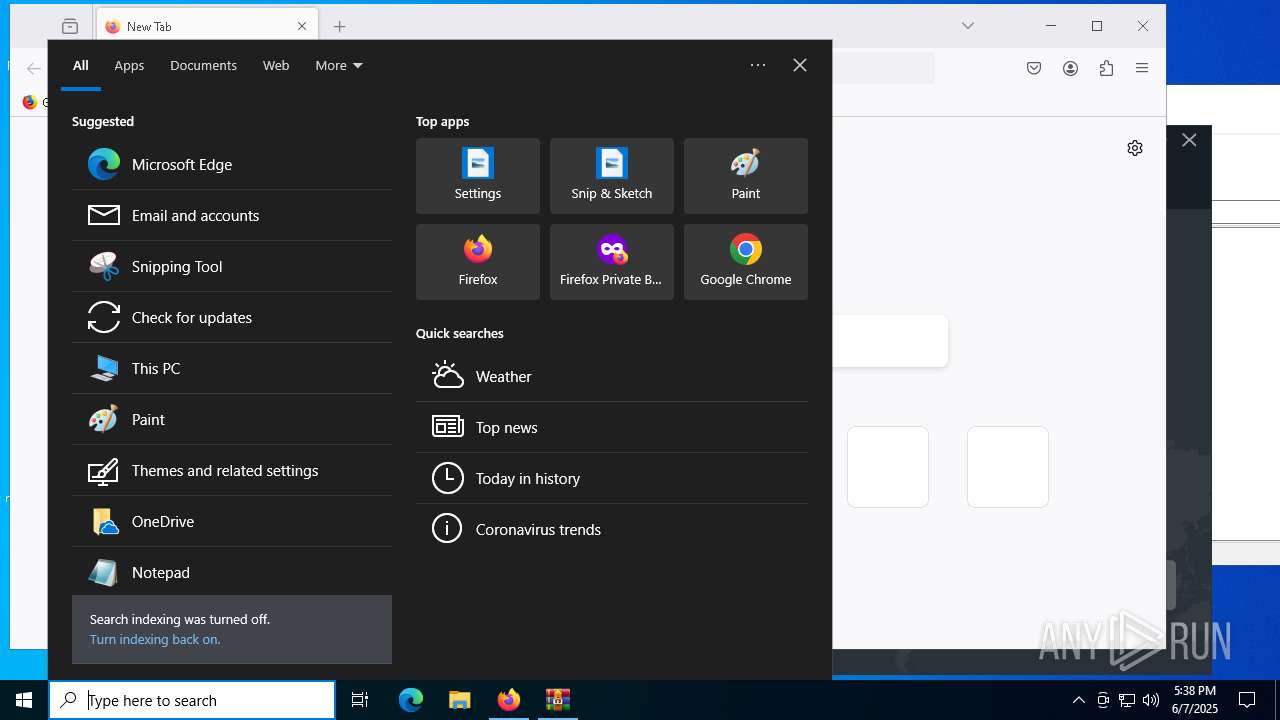Open Task View on the taskbar
Image resolution: width=1280 pixels, height=720 pixels.
pos(360,700)
